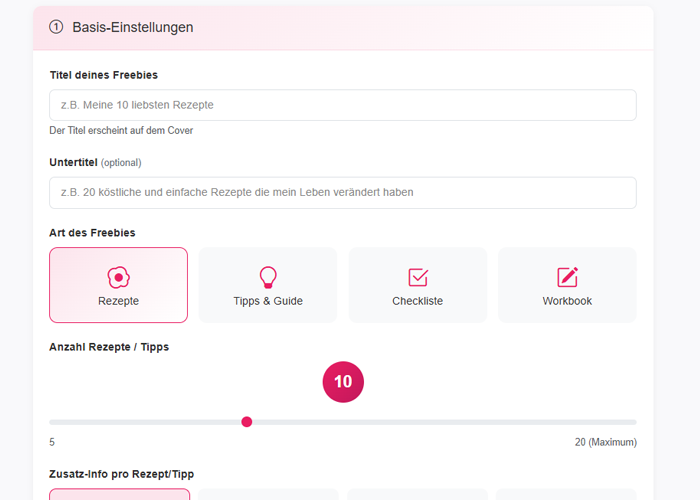Click the checkmark box icon for Checkliste

coord(418,277)
